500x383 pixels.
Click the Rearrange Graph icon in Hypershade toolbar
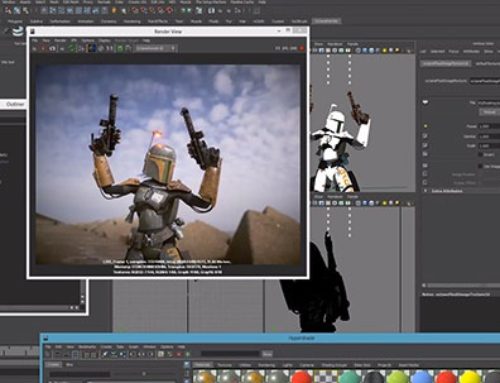[x=114, y=354]
